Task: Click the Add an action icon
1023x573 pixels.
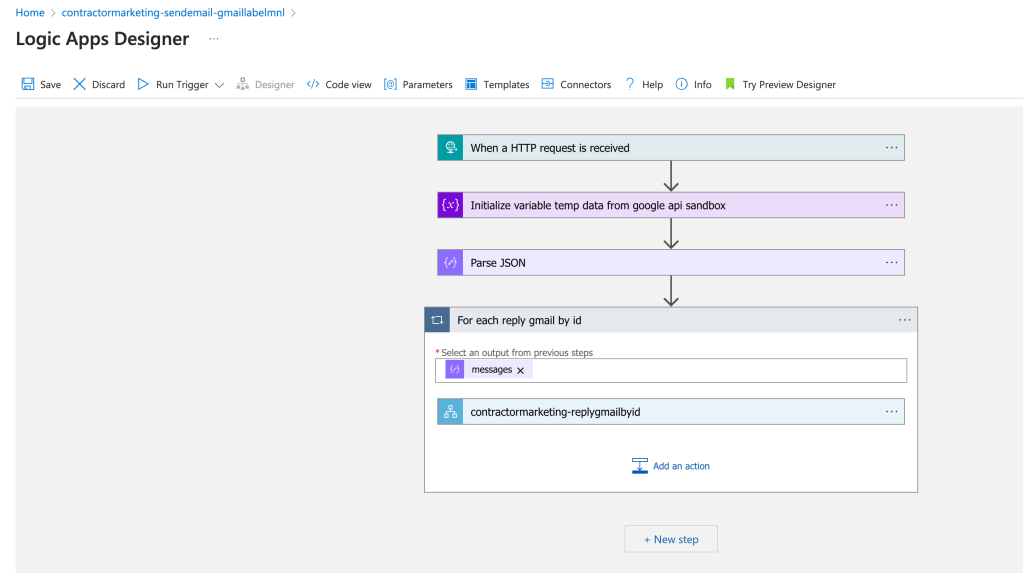Action: pos(639,465)
